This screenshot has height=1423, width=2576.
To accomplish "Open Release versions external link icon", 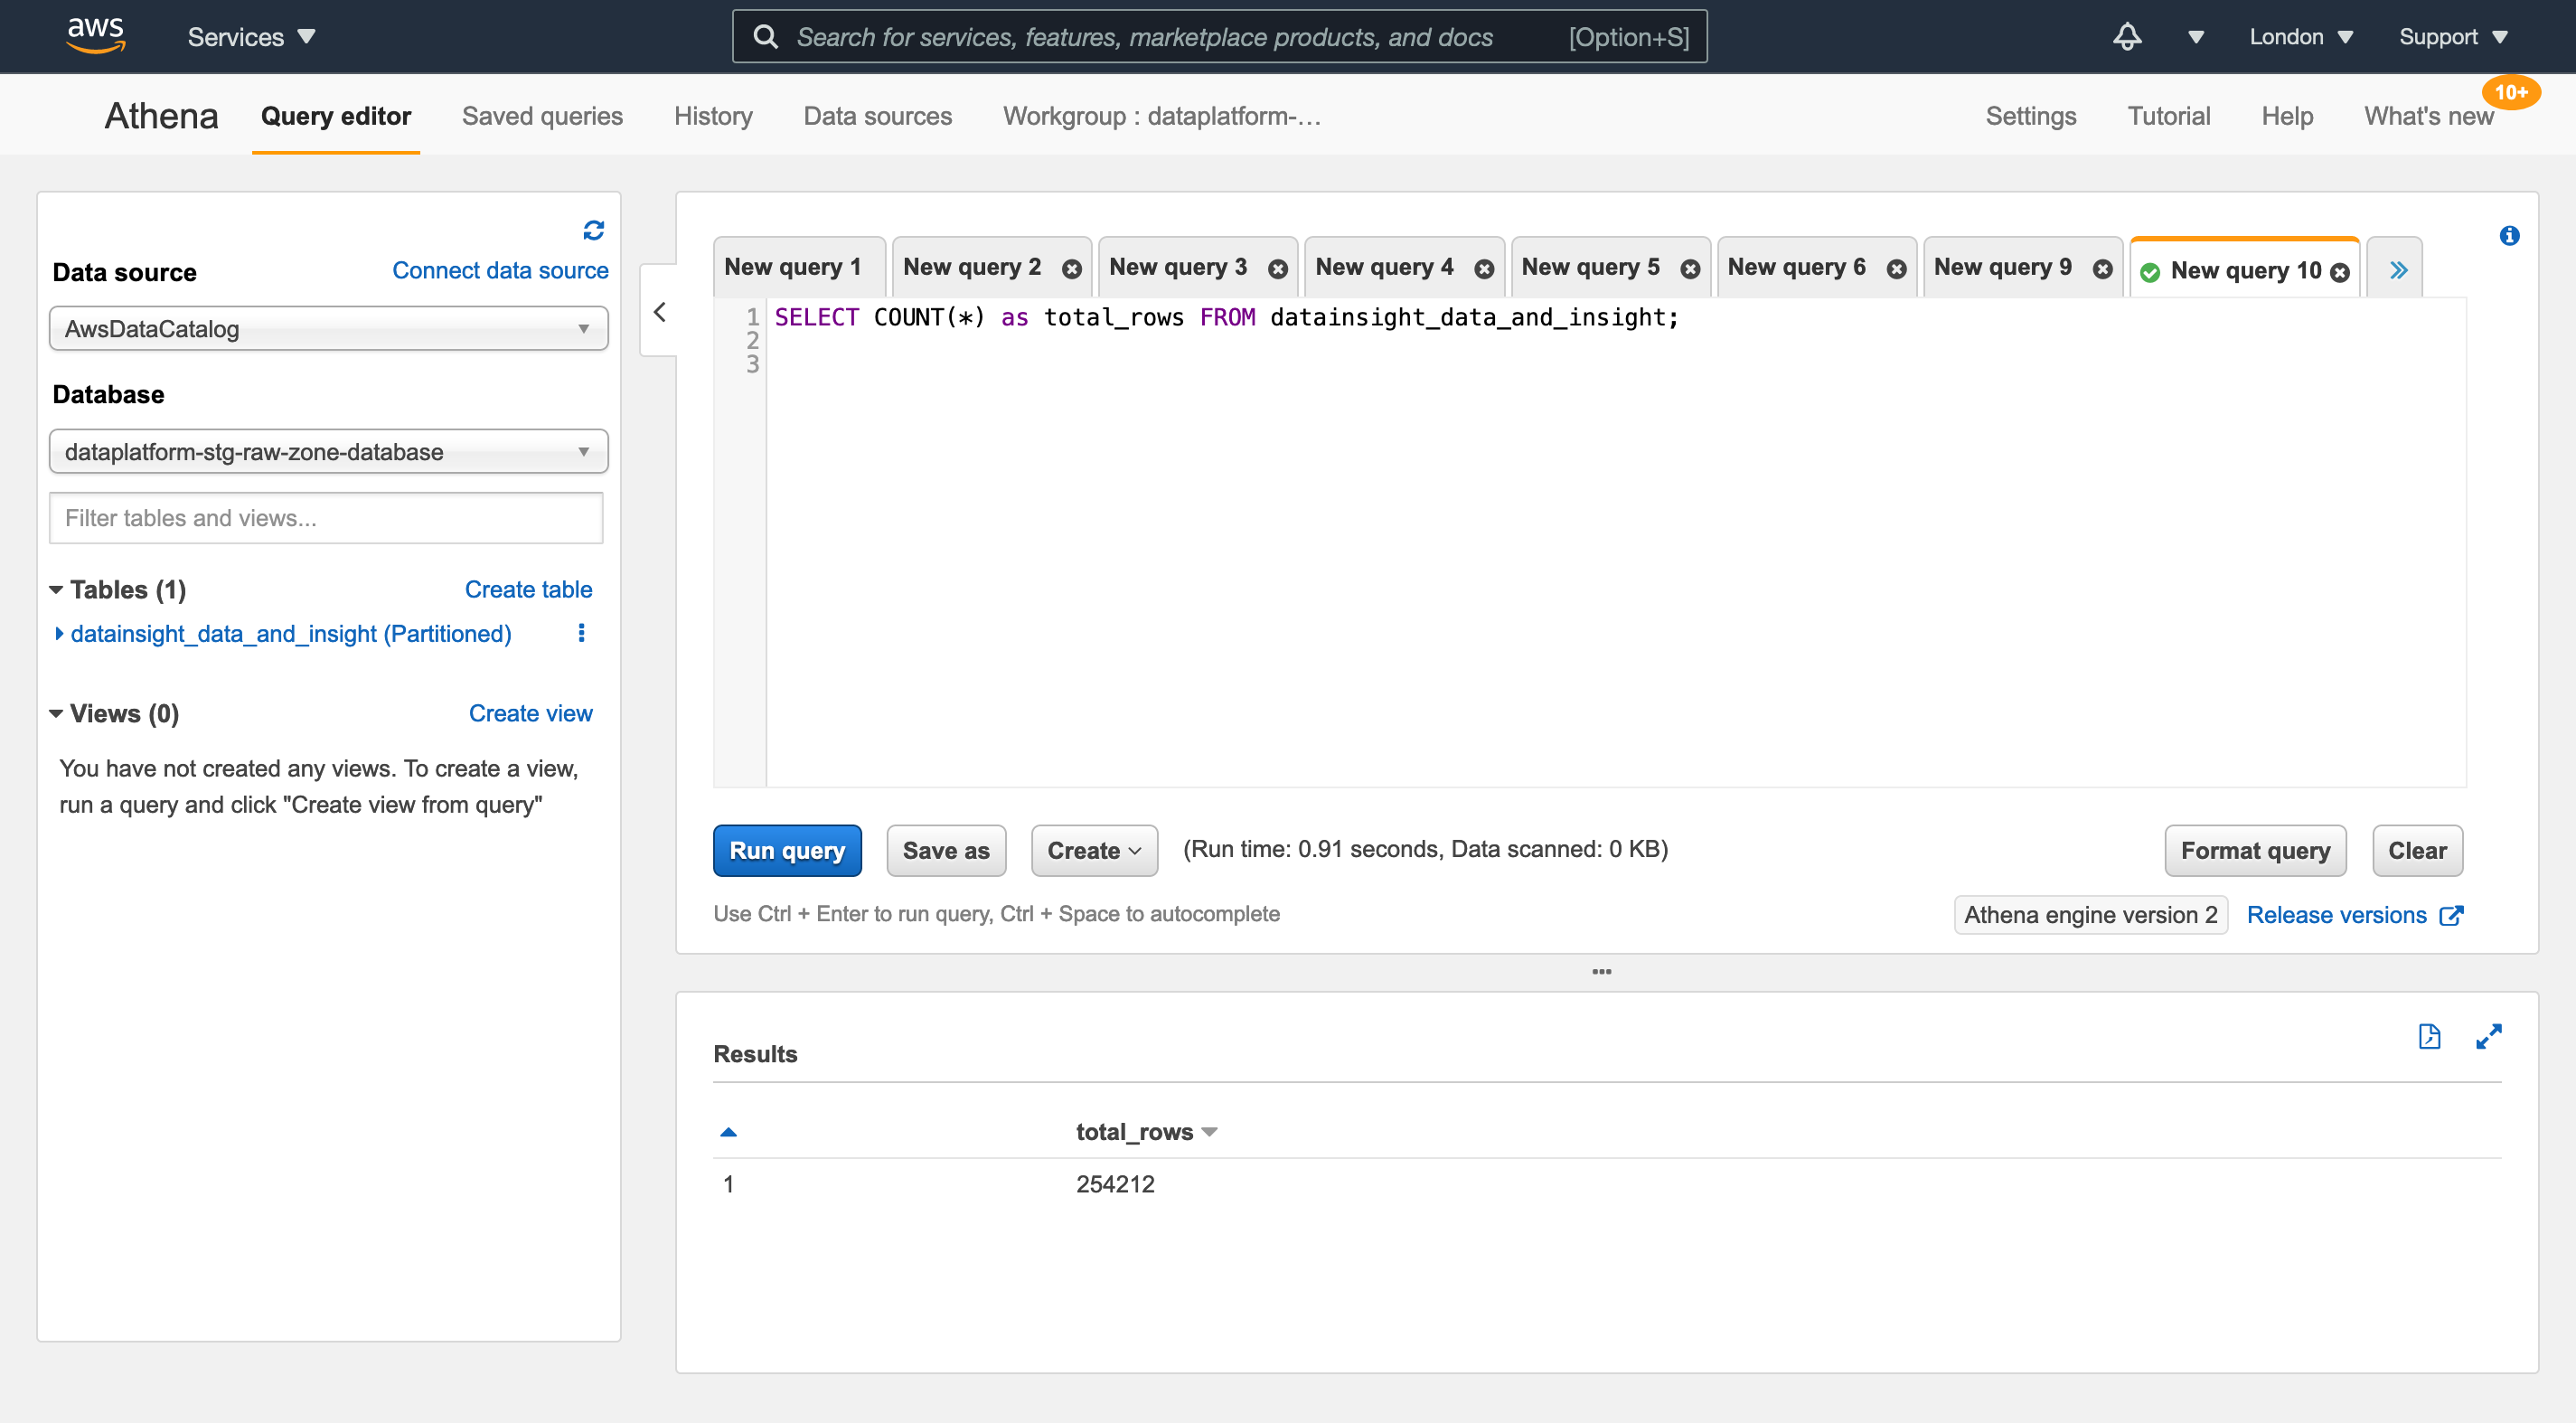I will (x=2451, y=915).
